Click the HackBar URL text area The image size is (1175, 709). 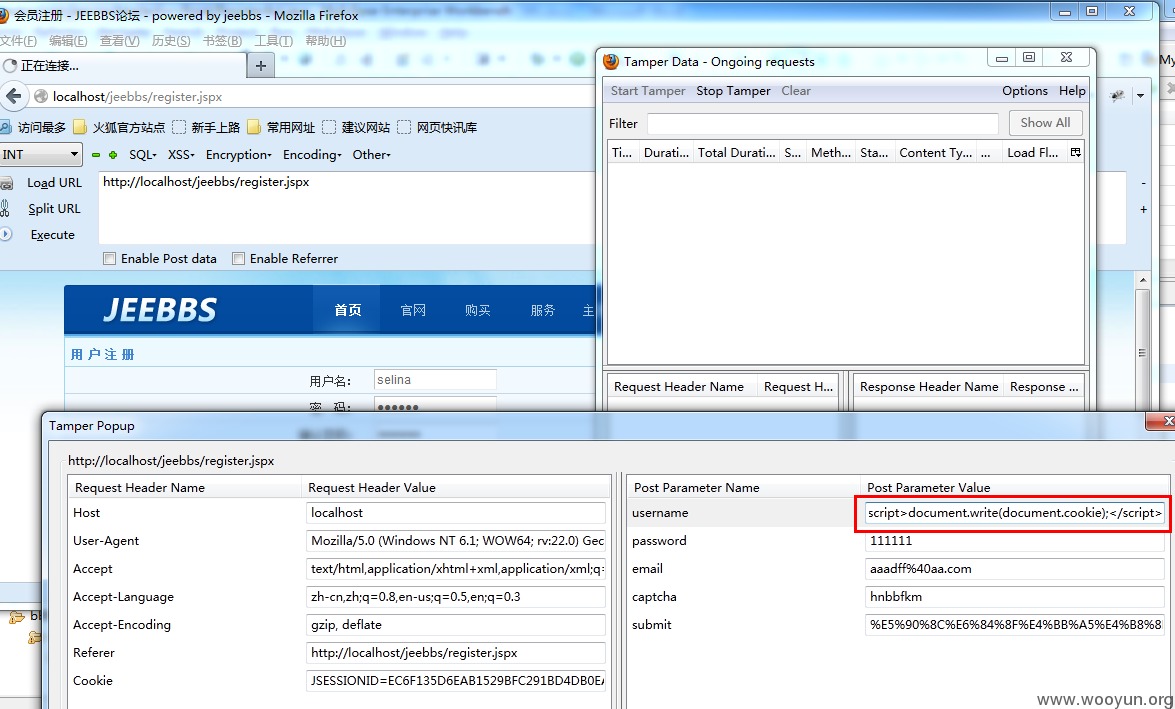348,207
